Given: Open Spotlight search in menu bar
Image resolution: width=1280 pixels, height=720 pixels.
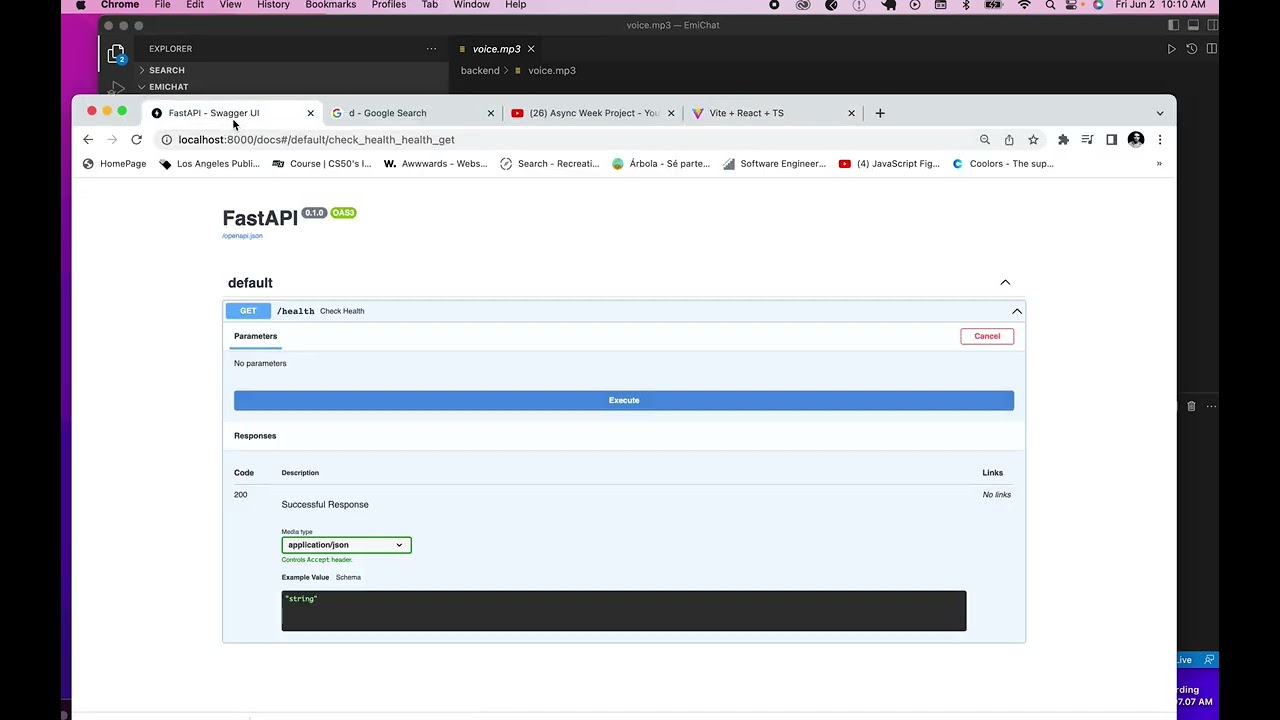Looking at the screenshot, I should [1050, 5].
